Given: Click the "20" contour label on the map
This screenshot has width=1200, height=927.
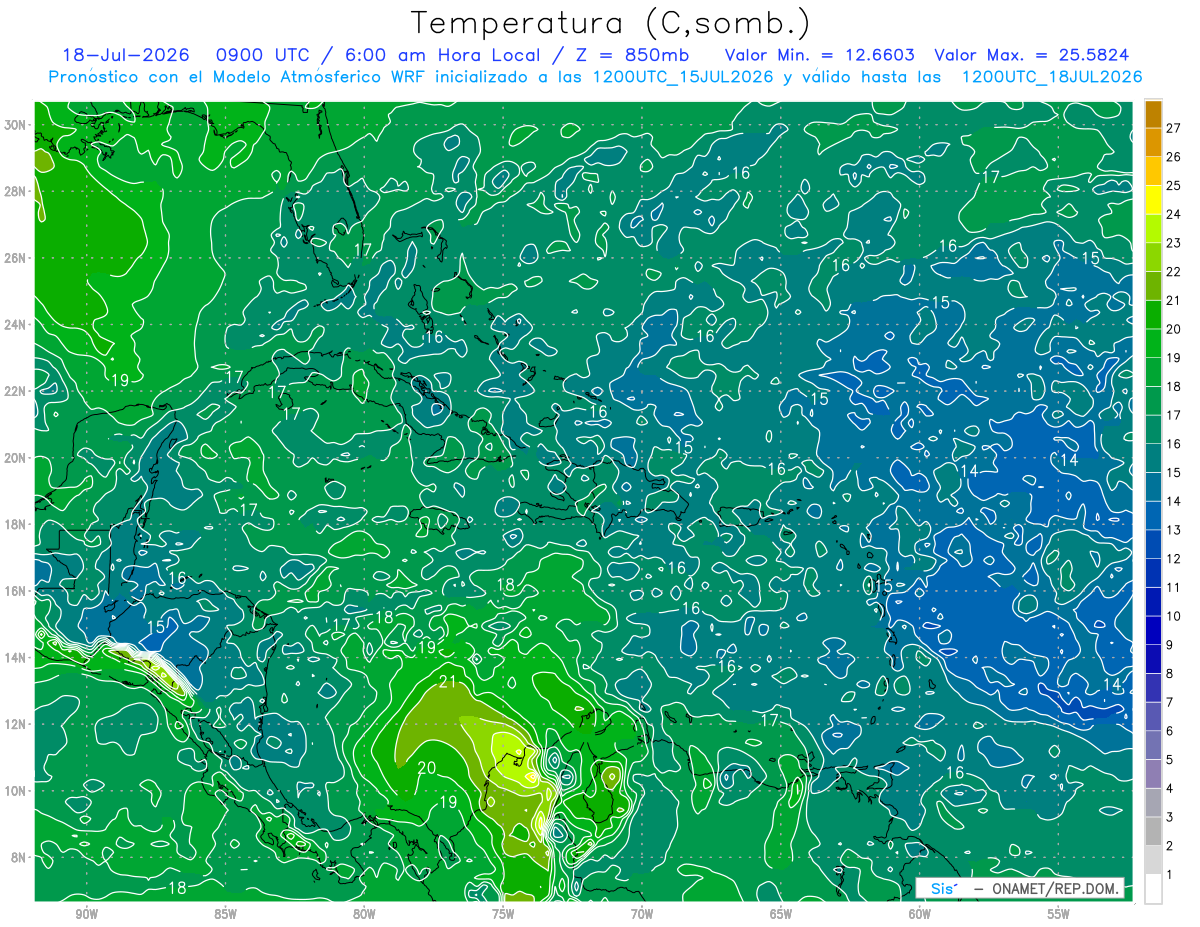Looking at the screenshot, I should click(x=426, y=768).
